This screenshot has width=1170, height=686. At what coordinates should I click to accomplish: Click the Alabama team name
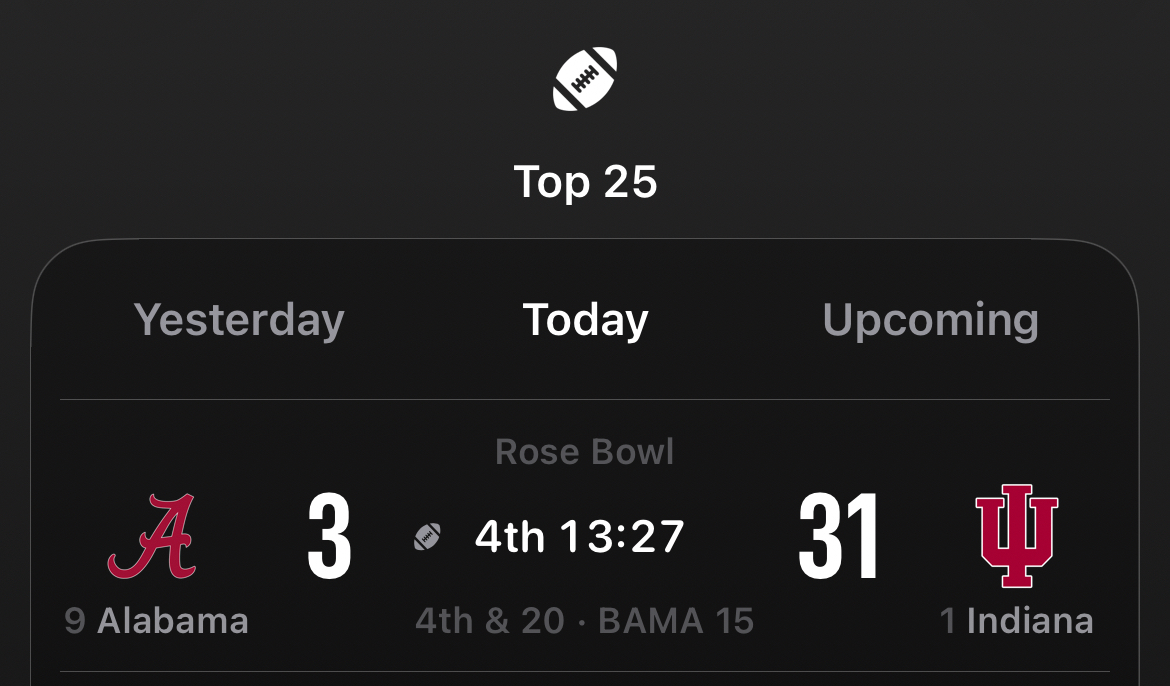tap(173, 621)
